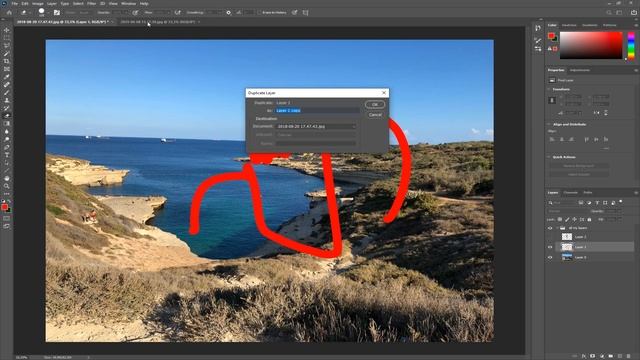Select the Rectangular Marquee tool
Viewport: 640px width, 360px height.
click(7, 38)
